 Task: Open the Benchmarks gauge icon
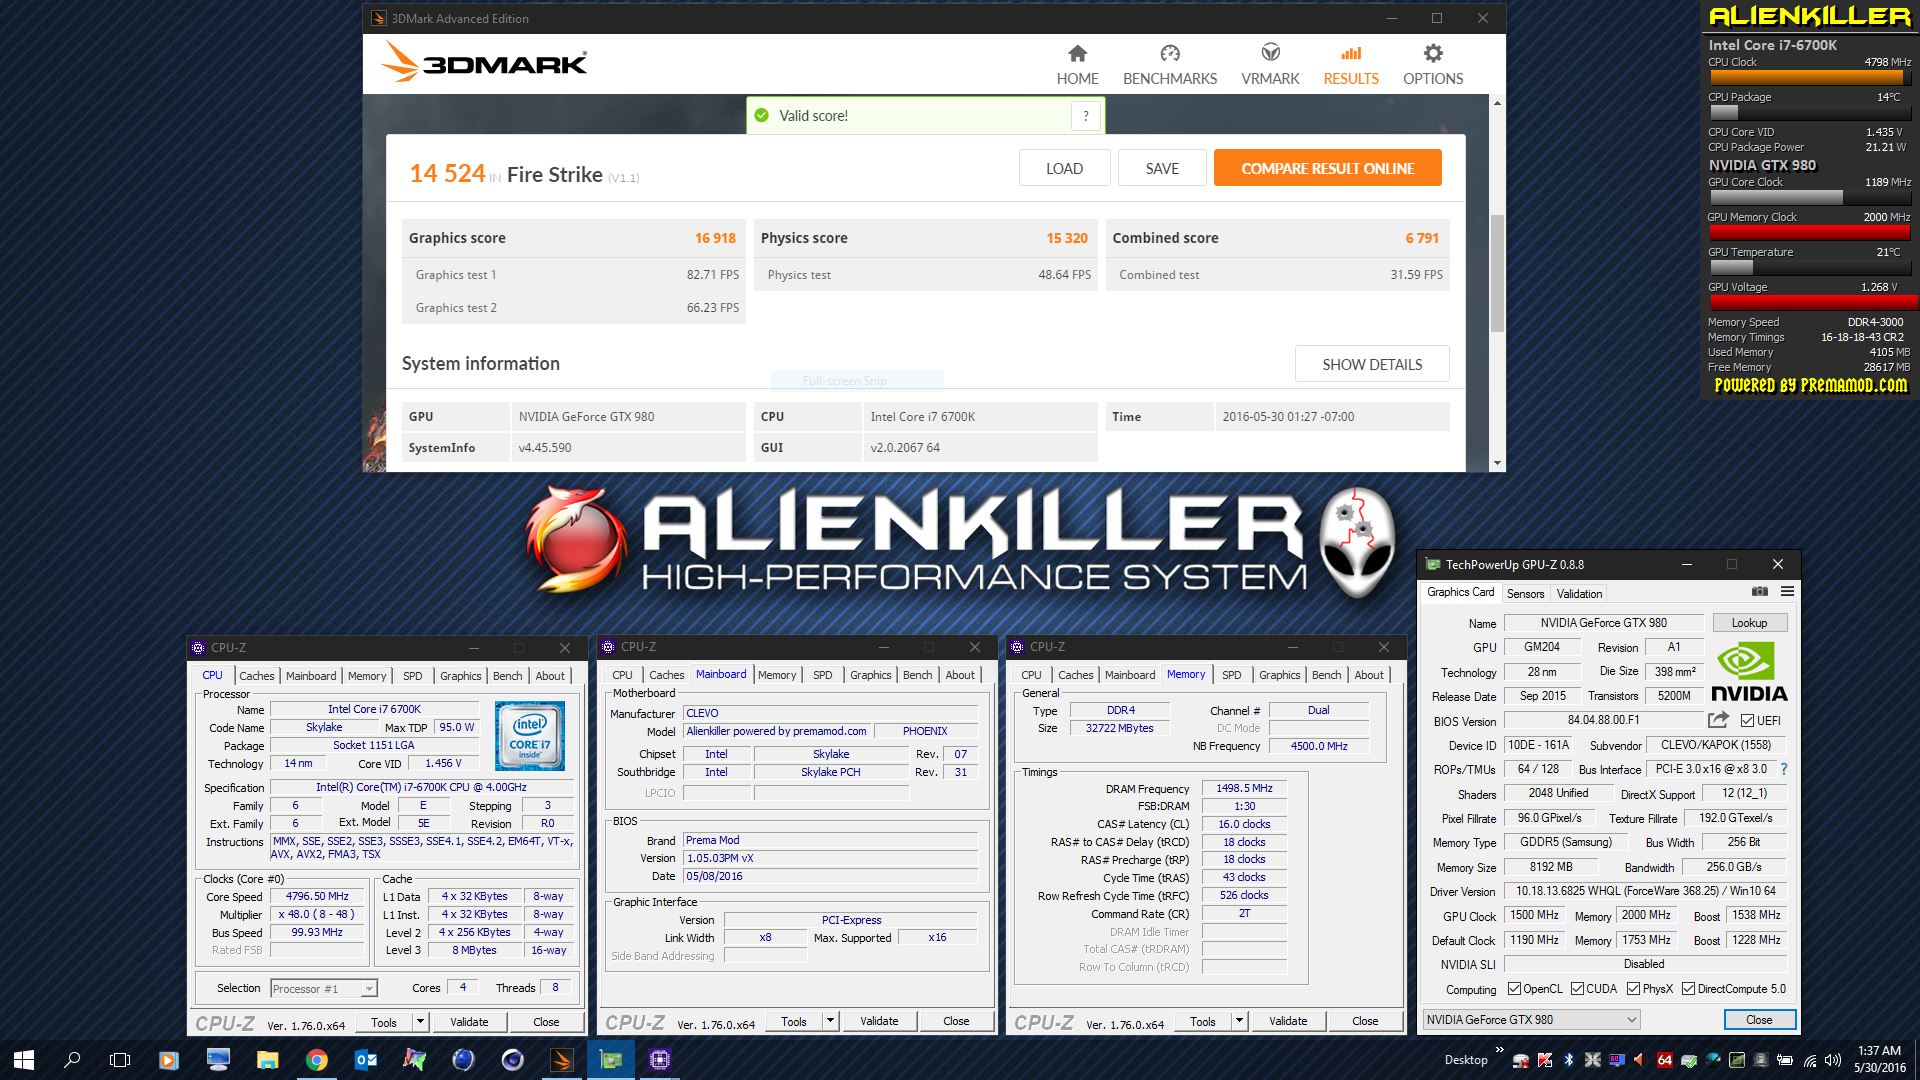click(1169, 54)
